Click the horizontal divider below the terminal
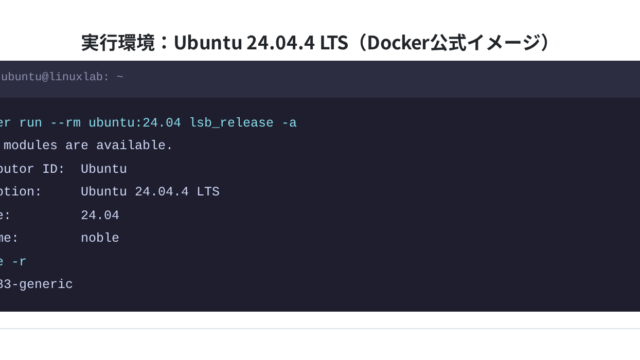This screenshot has width=640, height=360. click(x=320, y=329)
